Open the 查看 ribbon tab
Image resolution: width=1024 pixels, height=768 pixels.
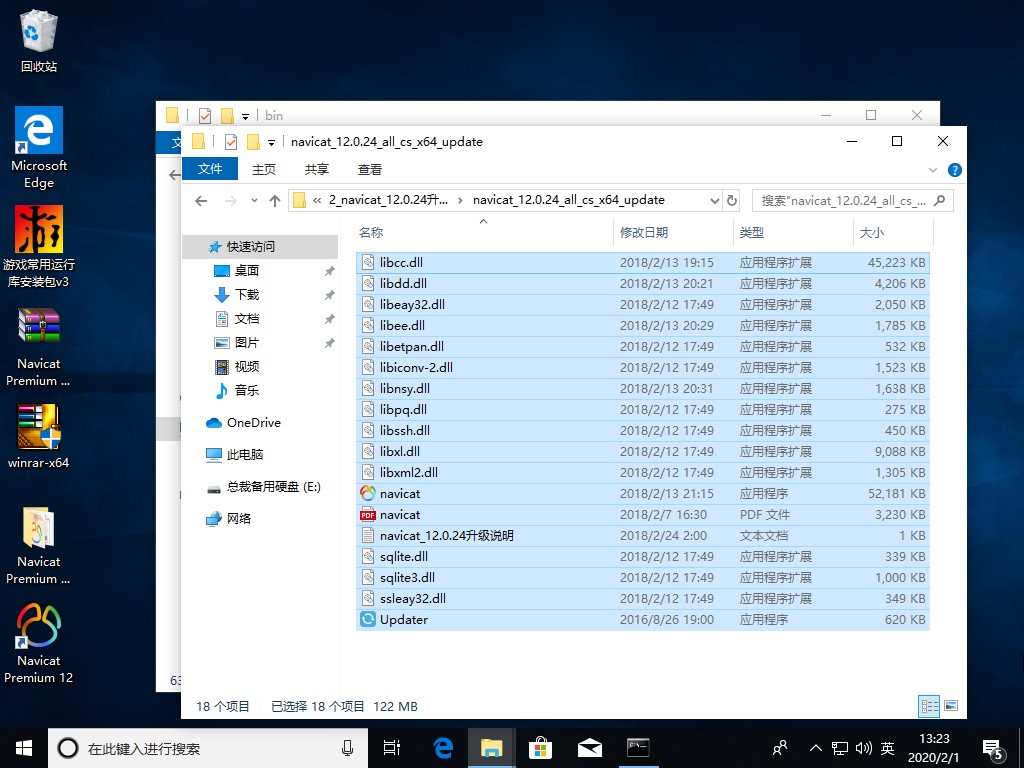[370, 170]
